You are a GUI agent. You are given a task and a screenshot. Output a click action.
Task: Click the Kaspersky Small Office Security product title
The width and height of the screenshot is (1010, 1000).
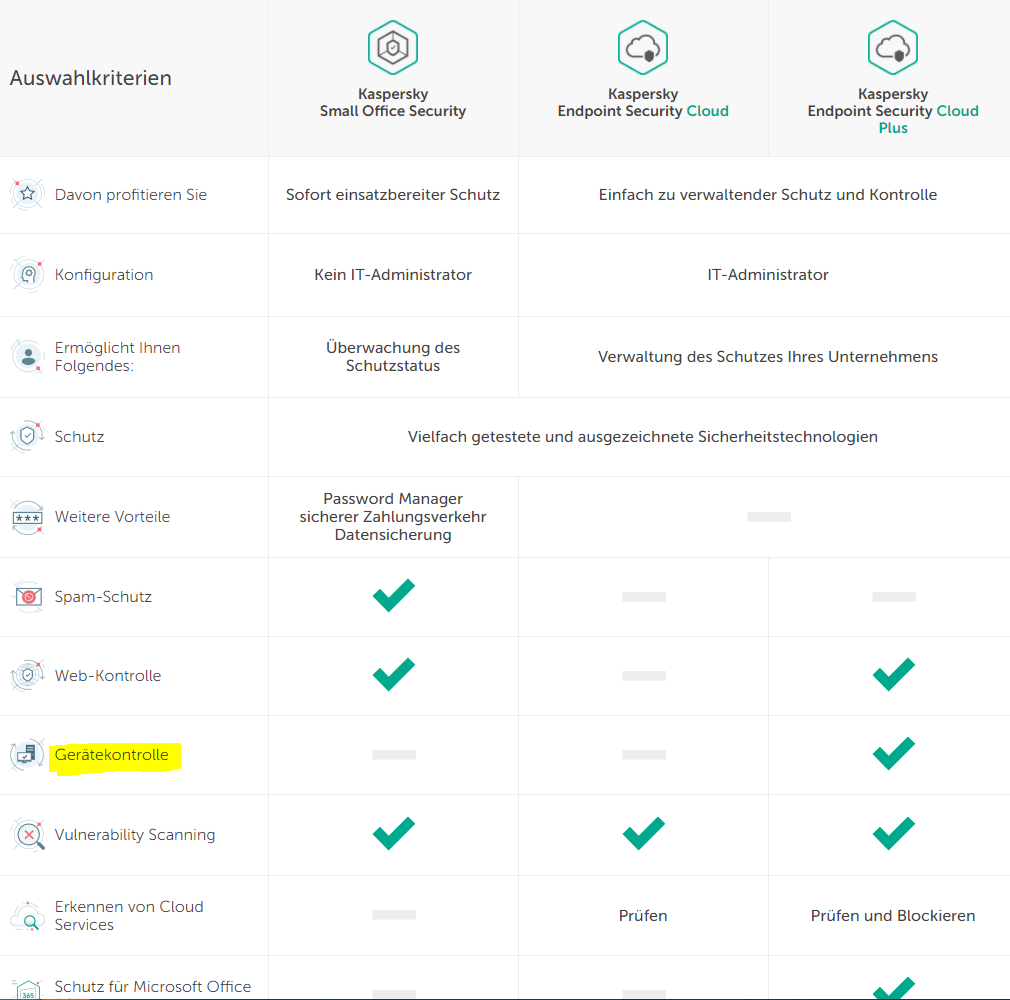[393, 103]
